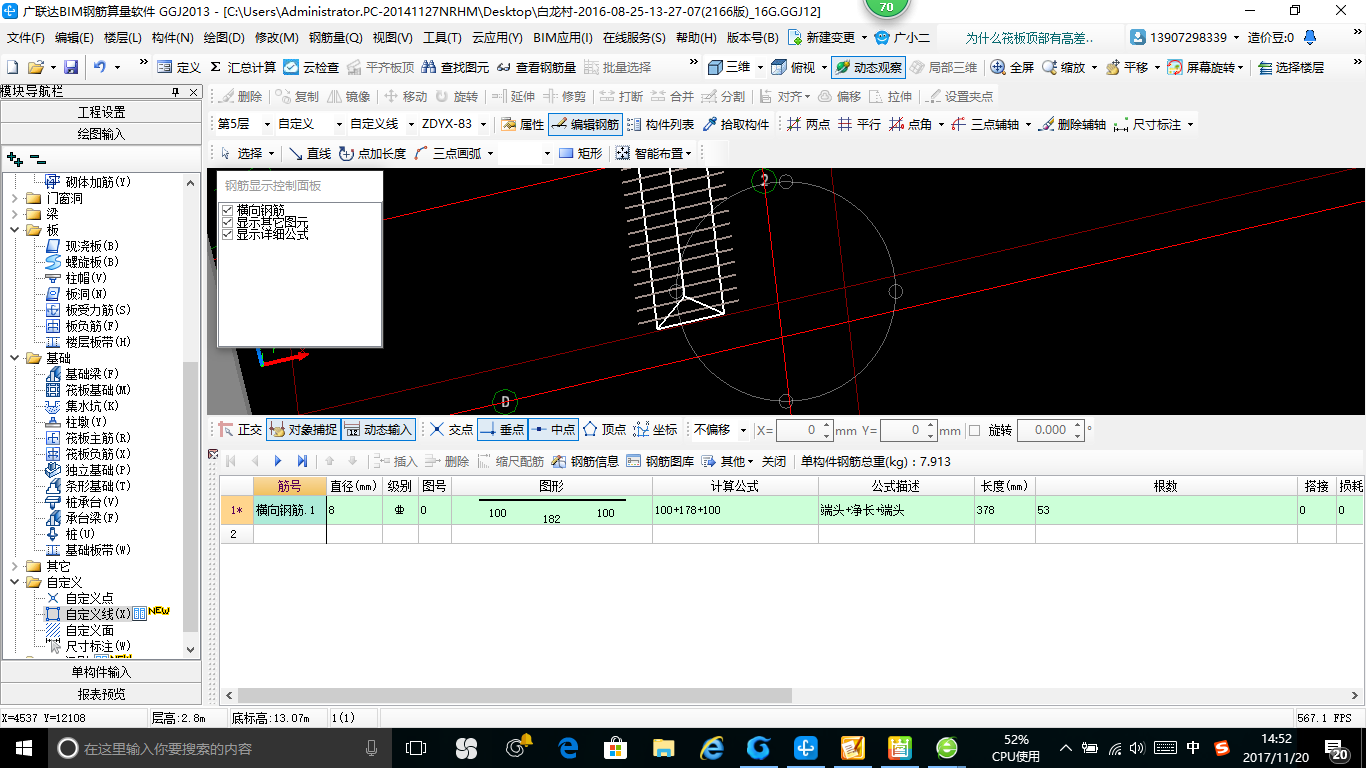This screenshot has height=768, width=1366.
Task: Open File Explorer from taskbar
Action: (664, 747)
